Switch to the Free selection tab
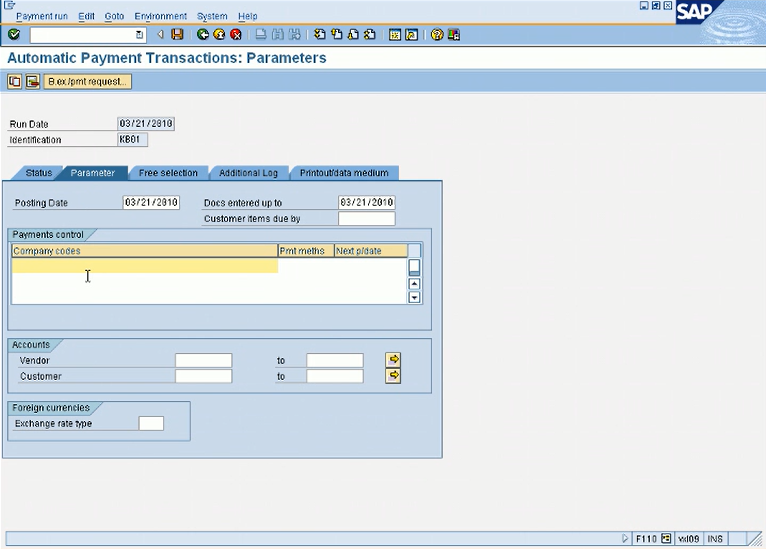 coord(168,173)
